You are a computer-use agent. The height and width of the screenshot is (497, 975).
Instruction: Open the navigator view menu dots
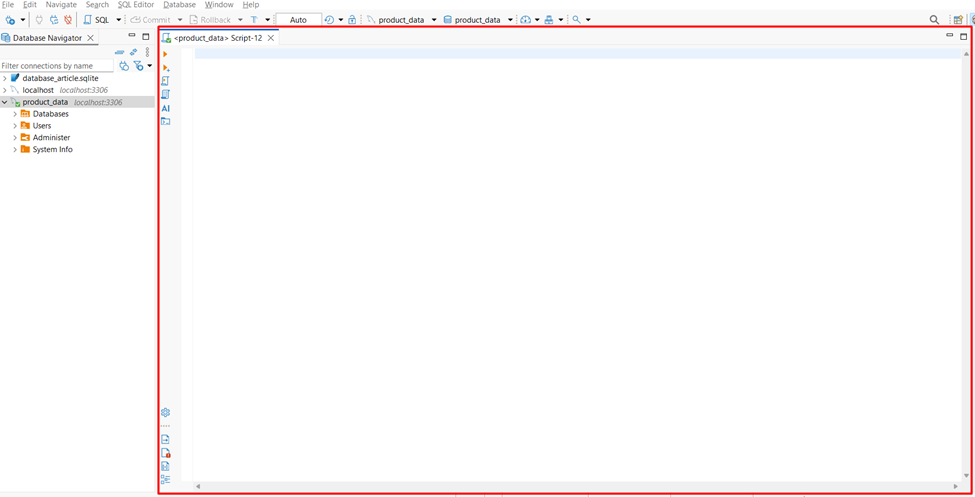tap(147, 52)
